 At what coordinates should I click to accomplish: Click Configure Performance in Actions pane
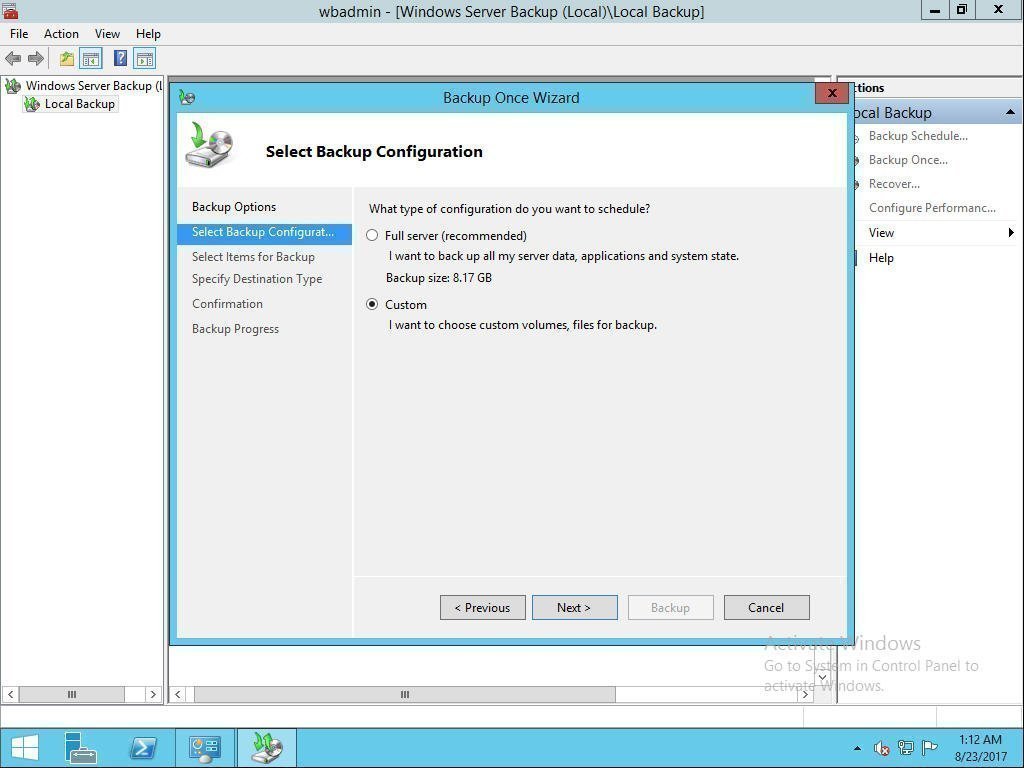932,208
